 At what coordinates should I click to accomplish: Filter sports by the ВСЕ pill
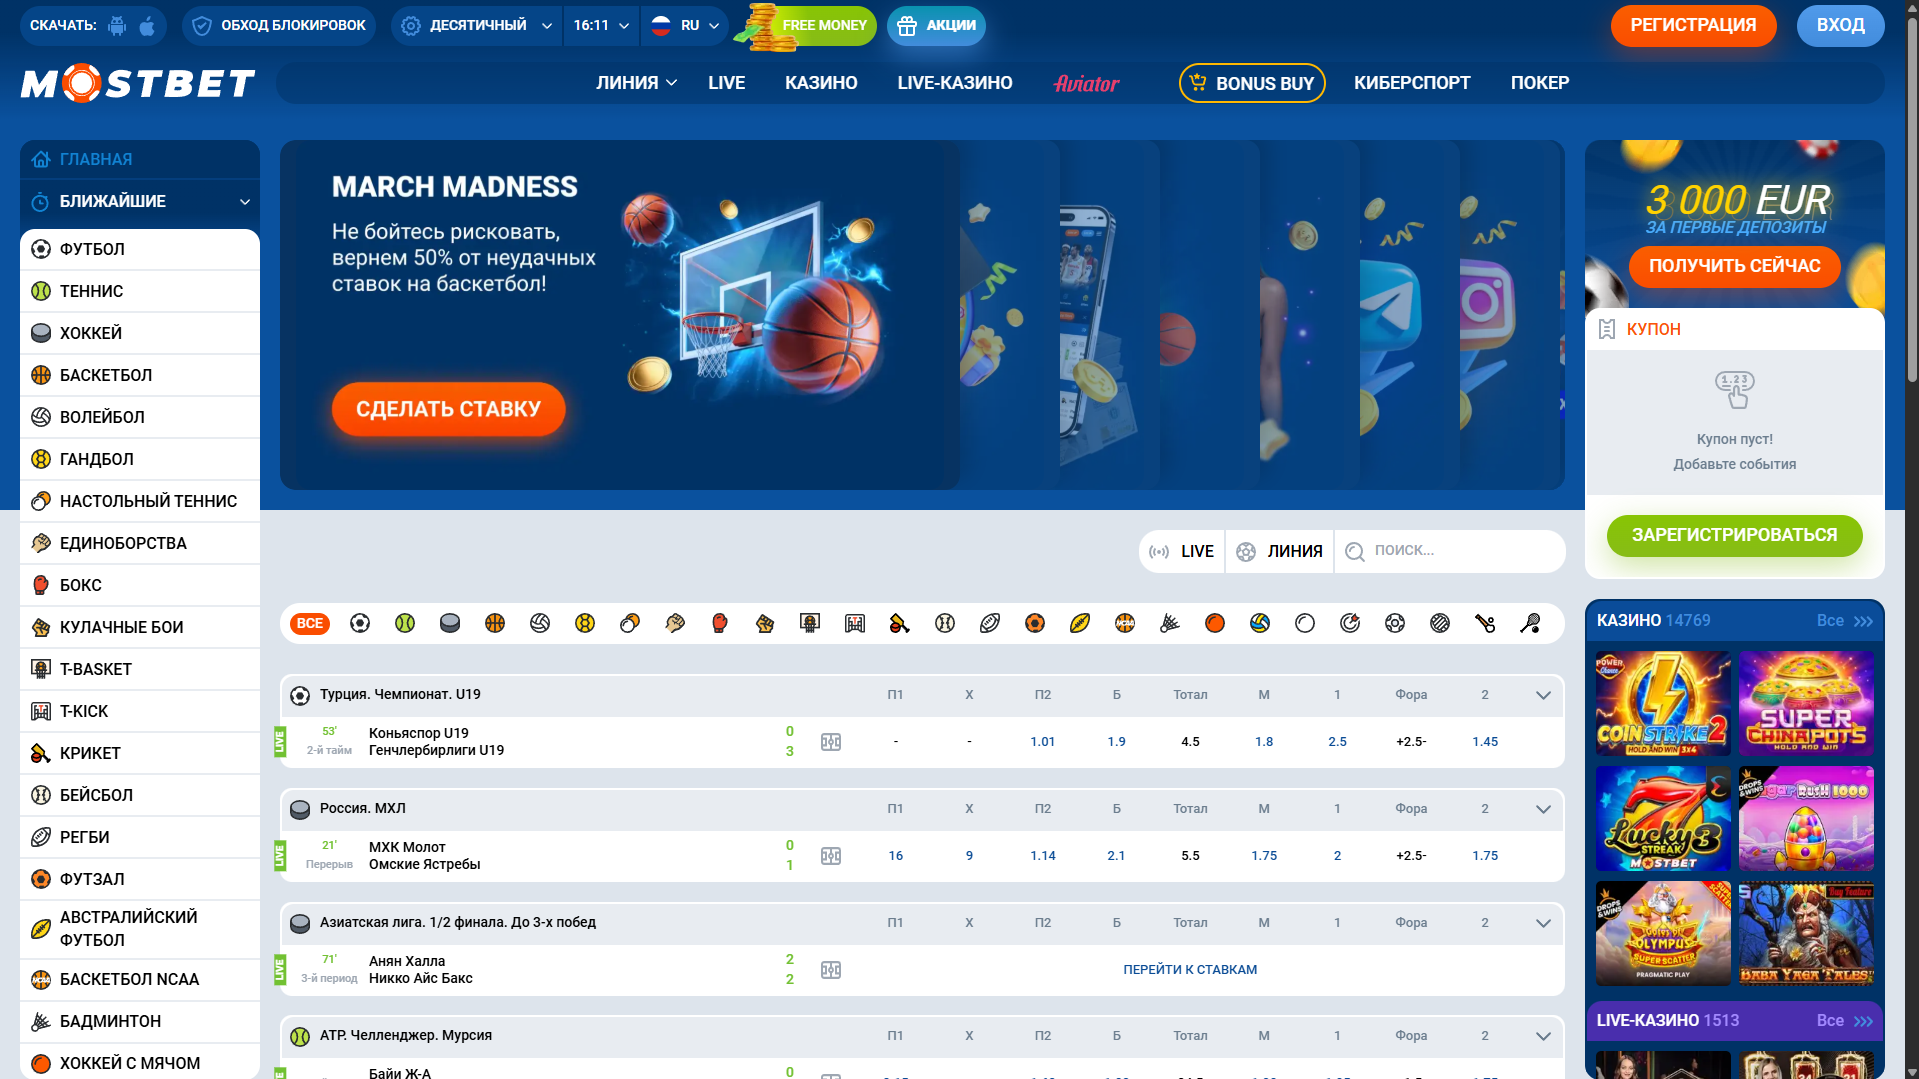point(310,623)
